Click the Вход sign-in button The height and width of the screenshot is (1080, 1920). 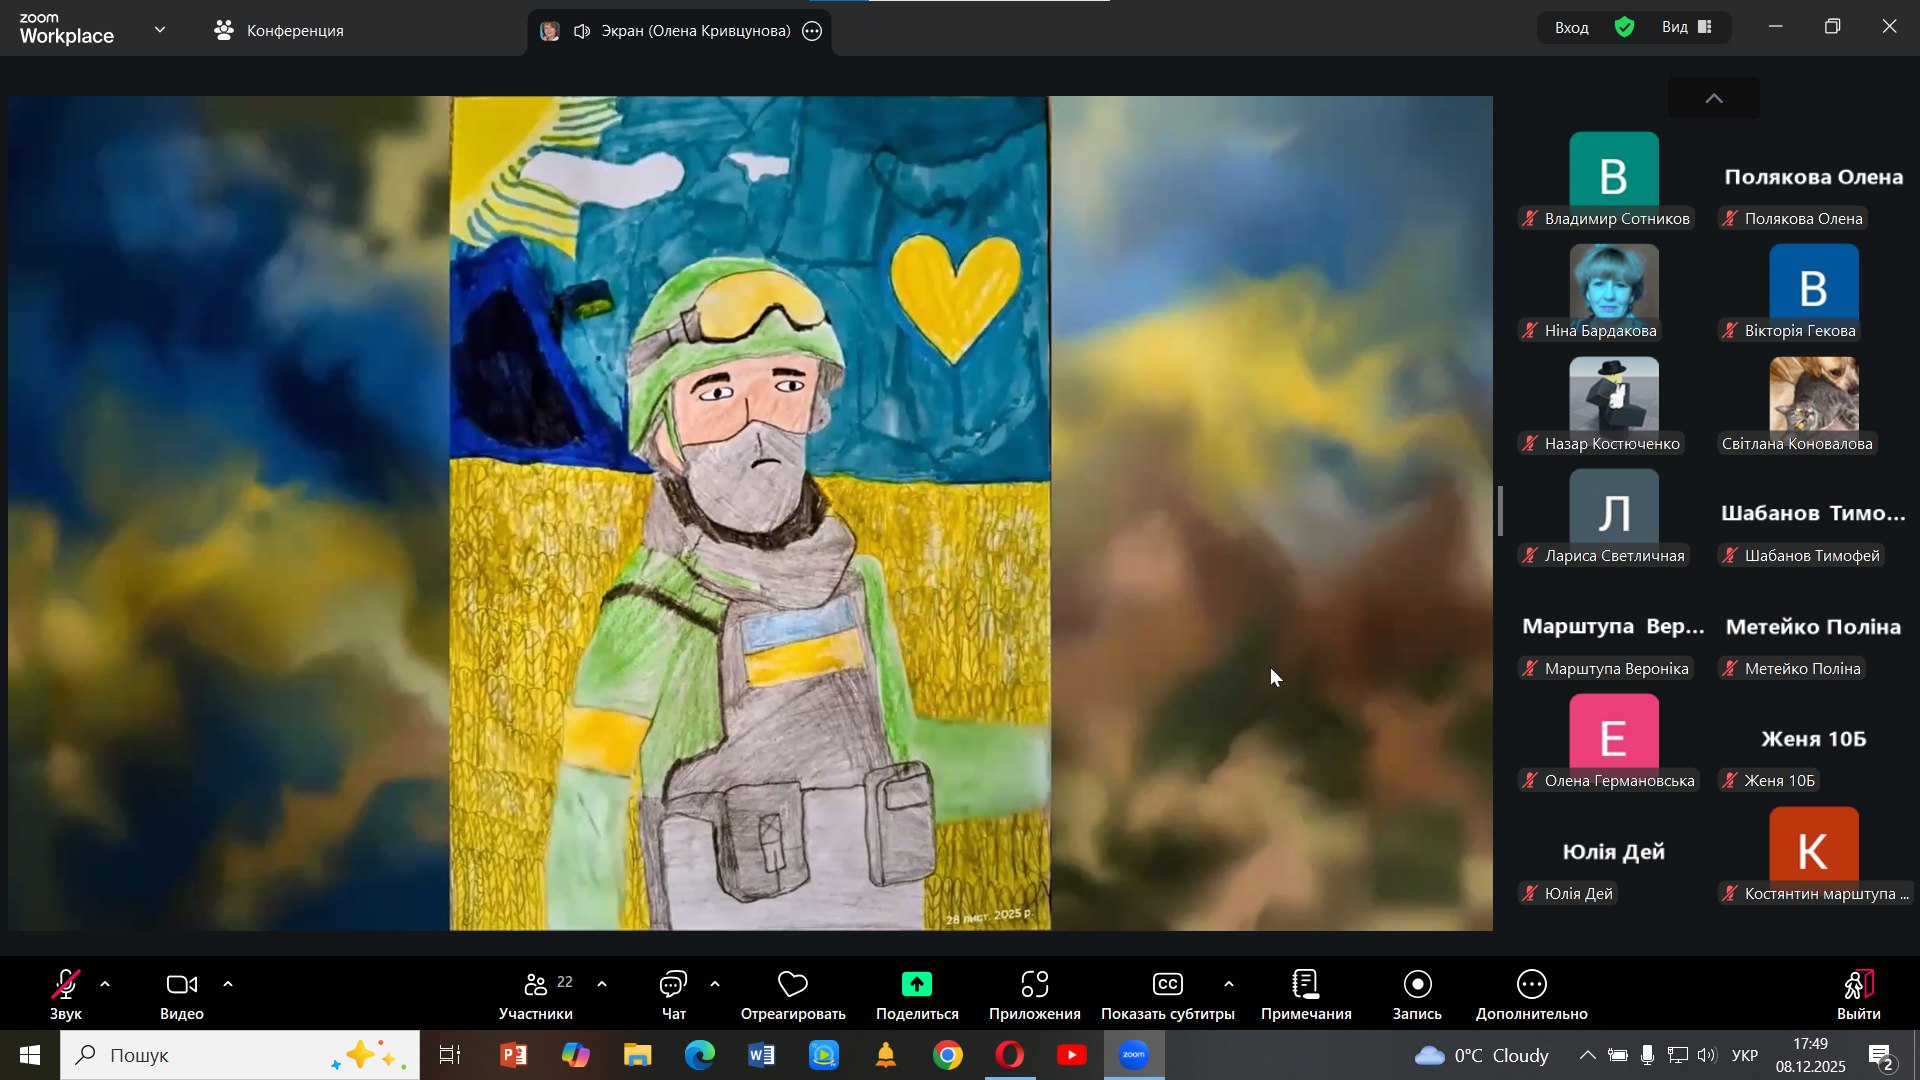pos(1571,28)
